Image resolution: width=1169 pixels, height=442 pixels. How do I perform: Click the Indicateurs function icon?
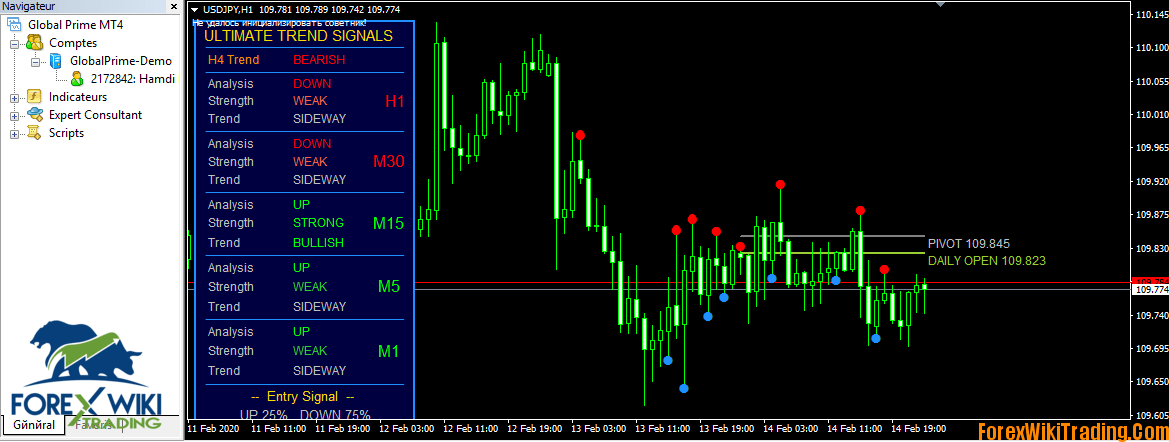pyautogui.click(x=34, y=97)
